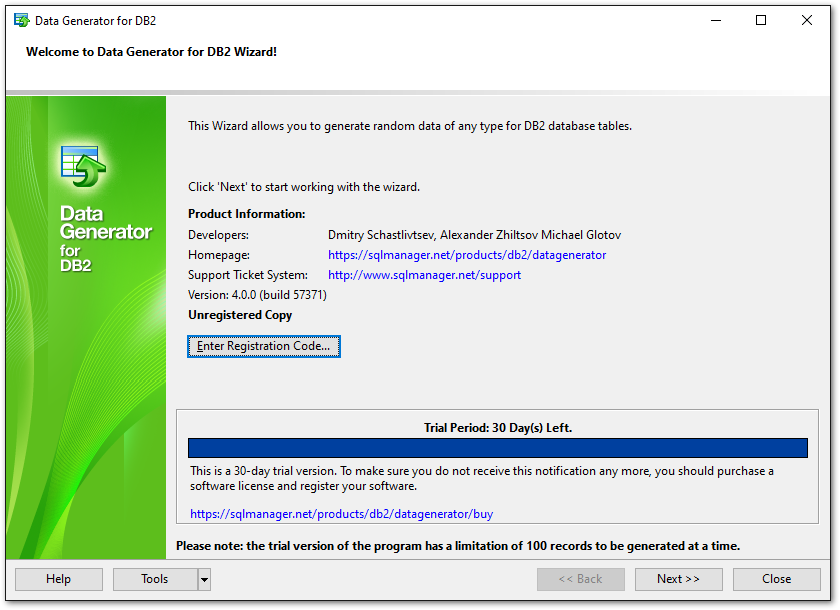Click the Tools button
840x610 pixels.
tap(155, 579)
